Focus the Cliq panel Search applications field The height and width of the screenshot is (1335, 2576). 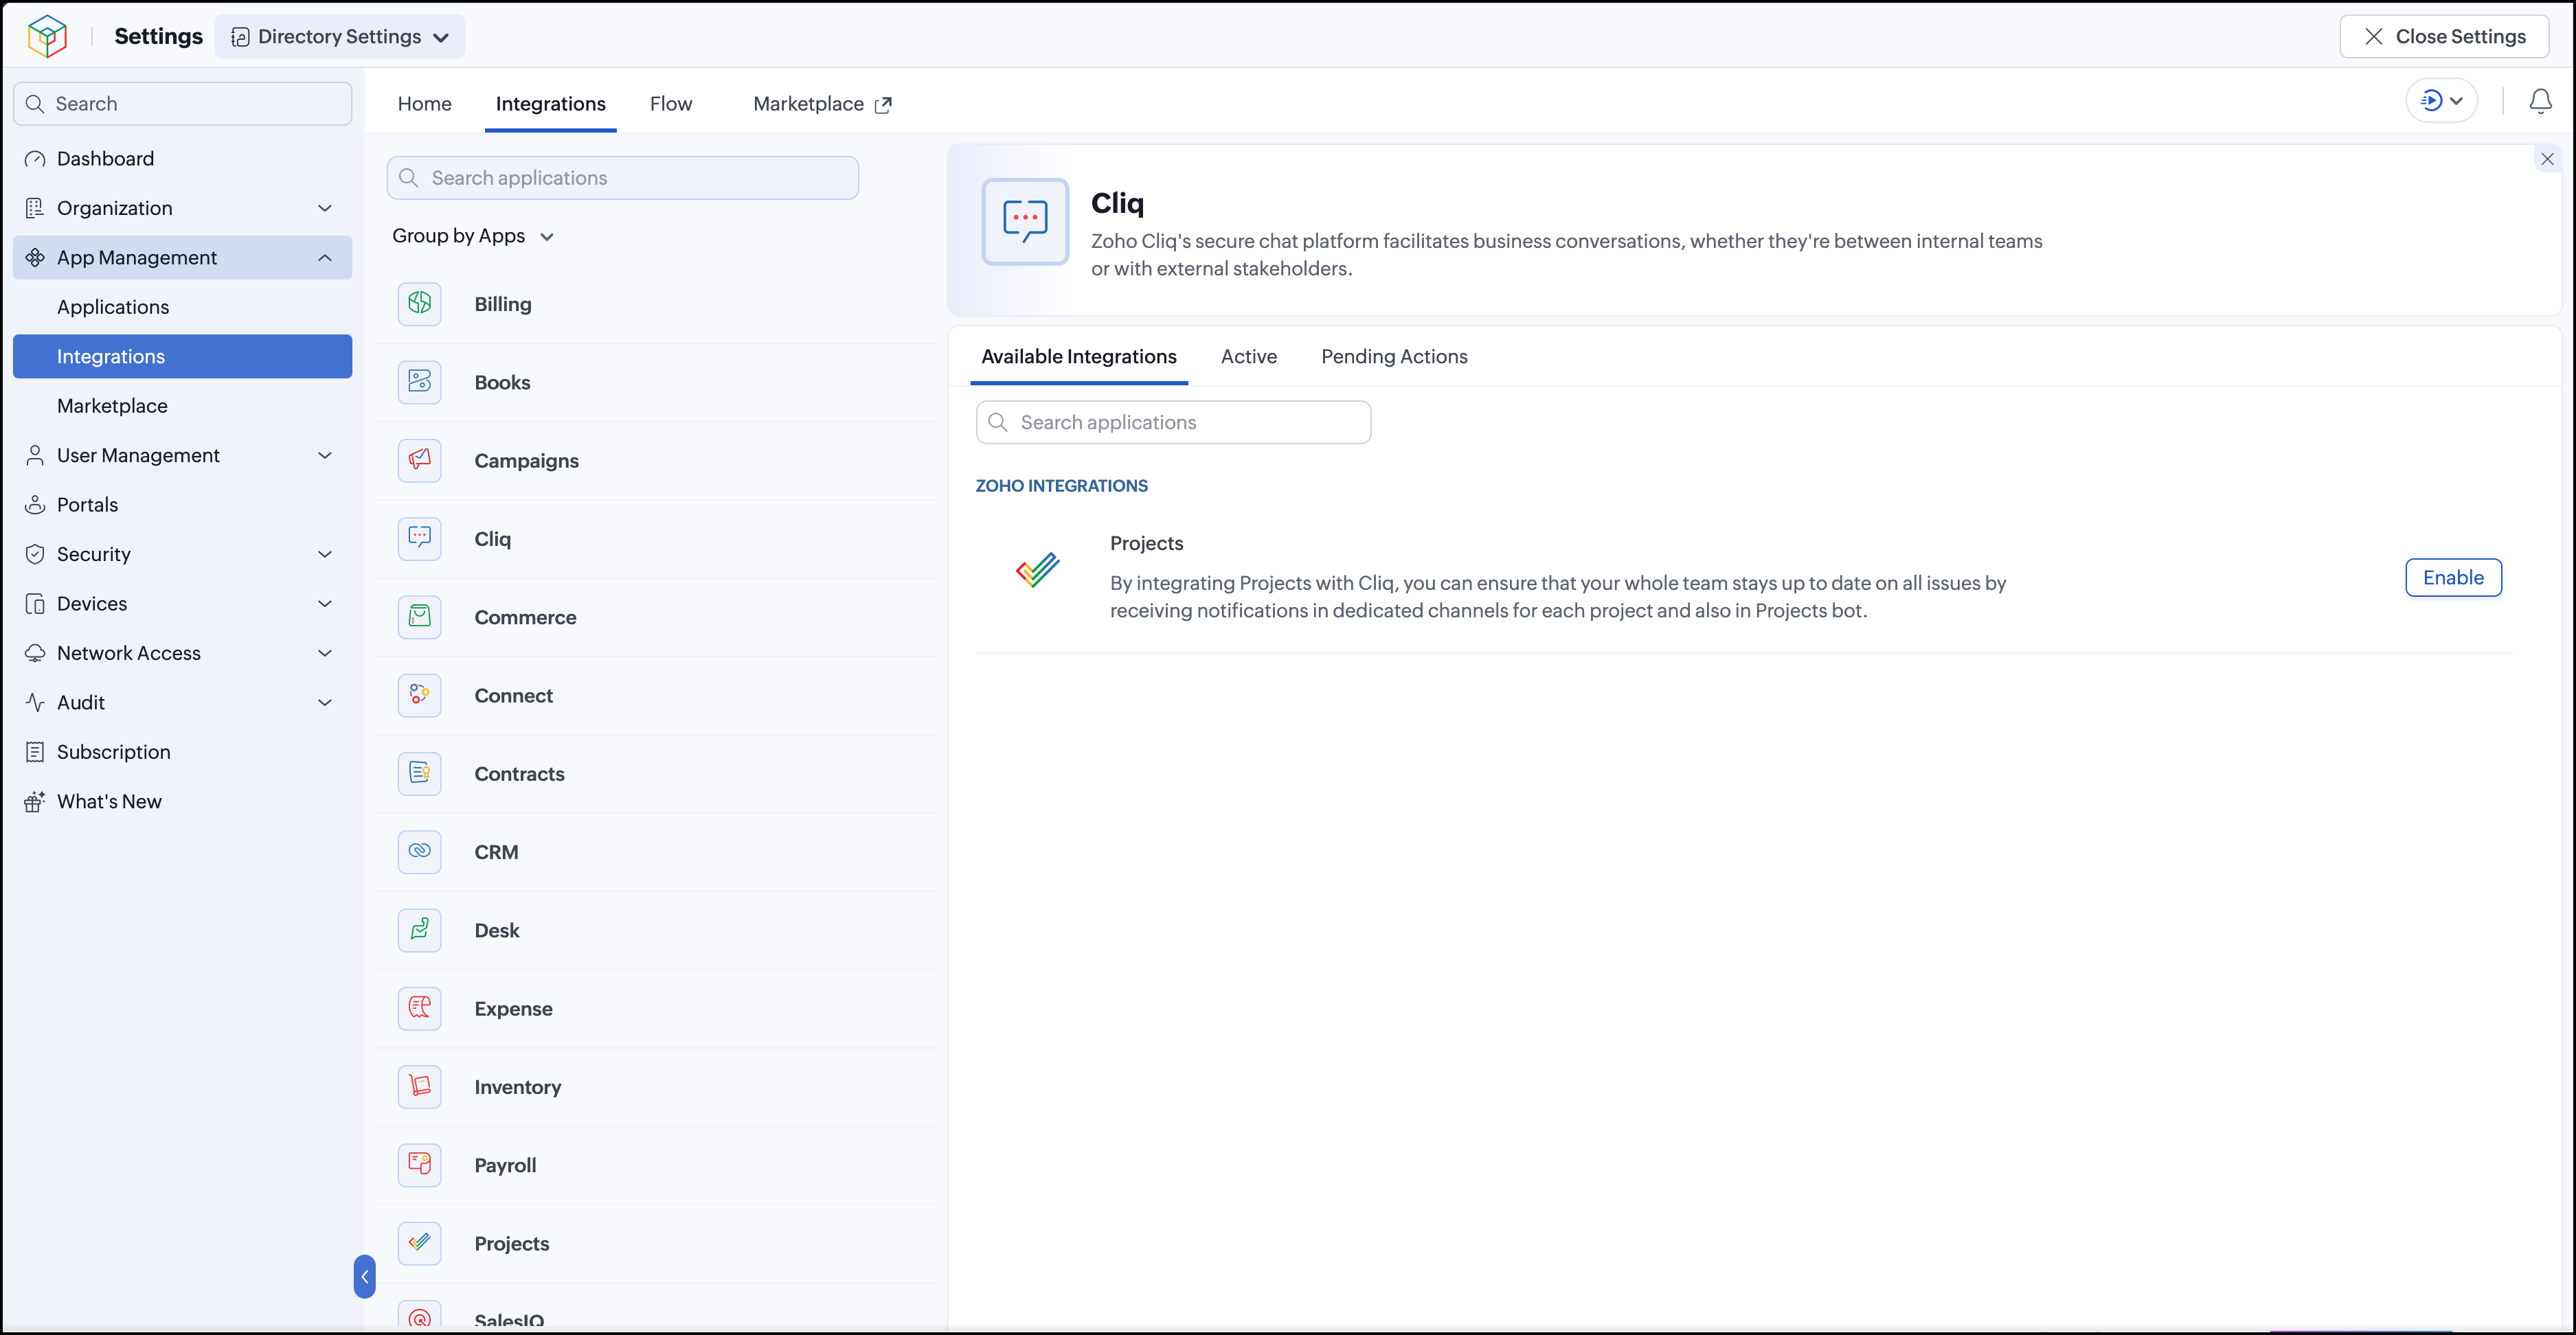pyautogui.click(x=1173, y=423)
